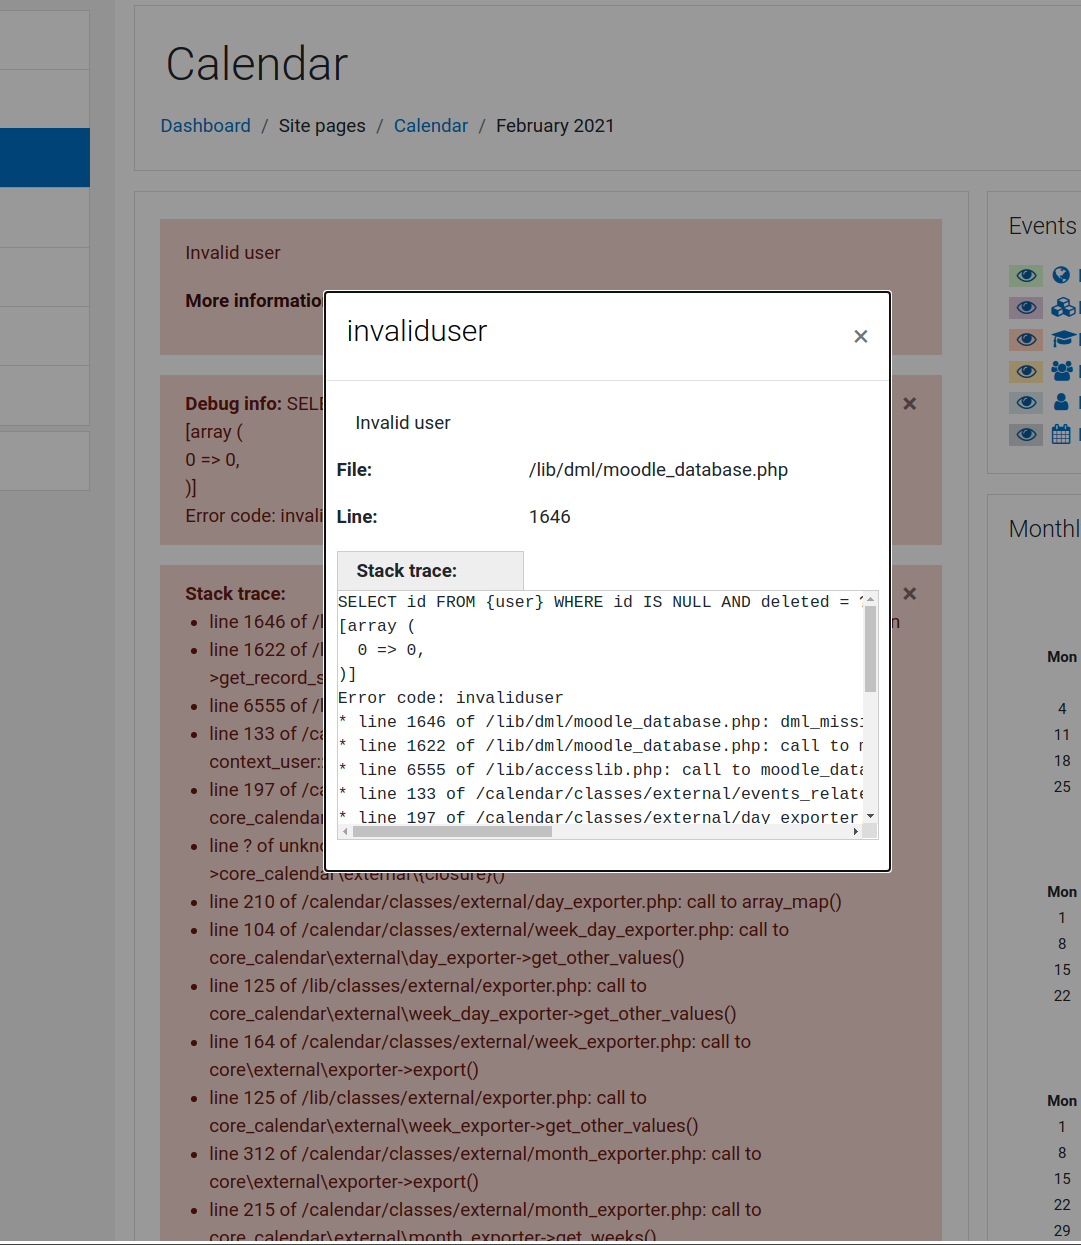Click the horizontal scrollbar left arrow in the stack trace
Viewport: 1081px width, 1245px height.
345,831
